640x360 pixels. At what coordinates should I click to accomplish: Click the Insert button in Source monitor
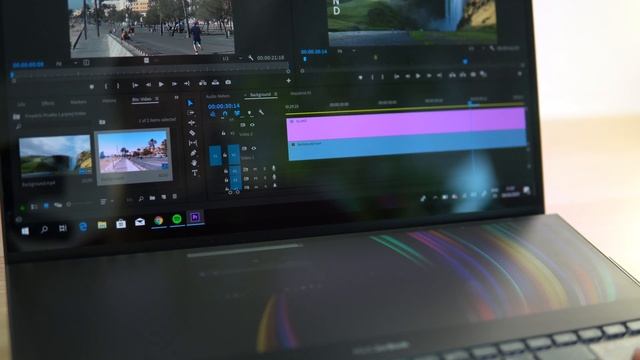pos(202,83)
